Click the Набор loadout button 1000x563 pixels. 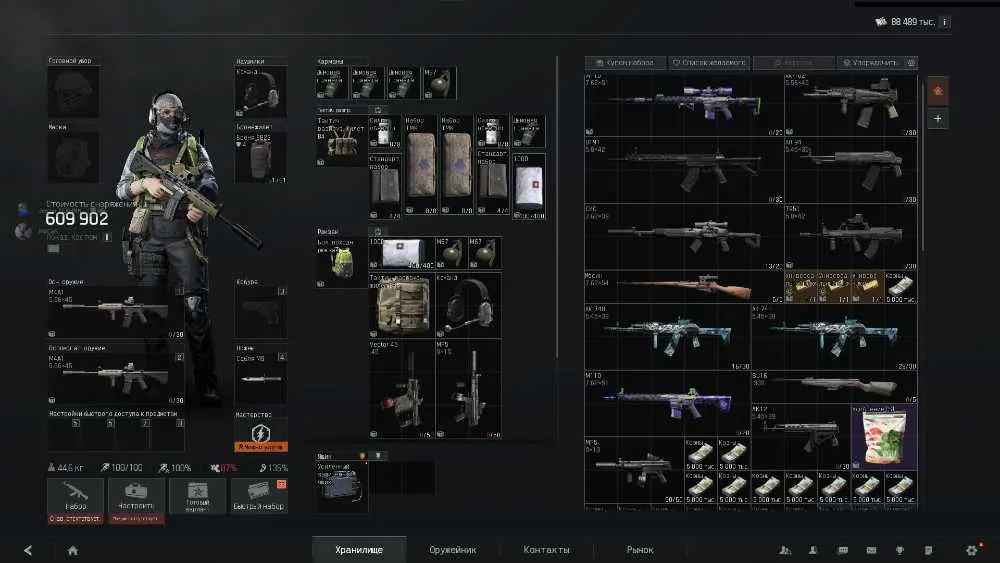[75, 496]
